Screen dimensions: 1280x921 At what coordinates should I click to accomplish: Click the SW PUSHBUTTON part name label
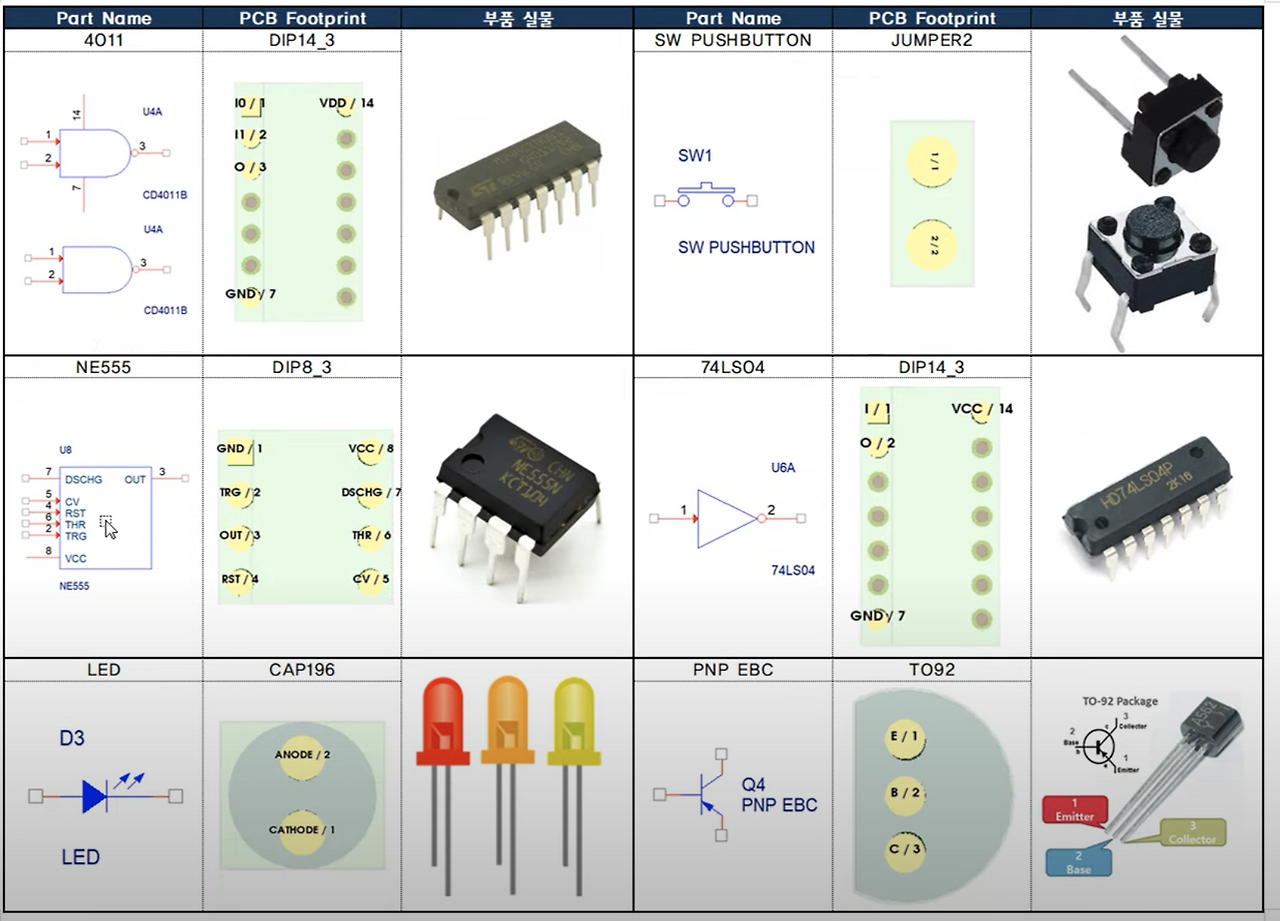pyautogui.click(x=733, y=40)
